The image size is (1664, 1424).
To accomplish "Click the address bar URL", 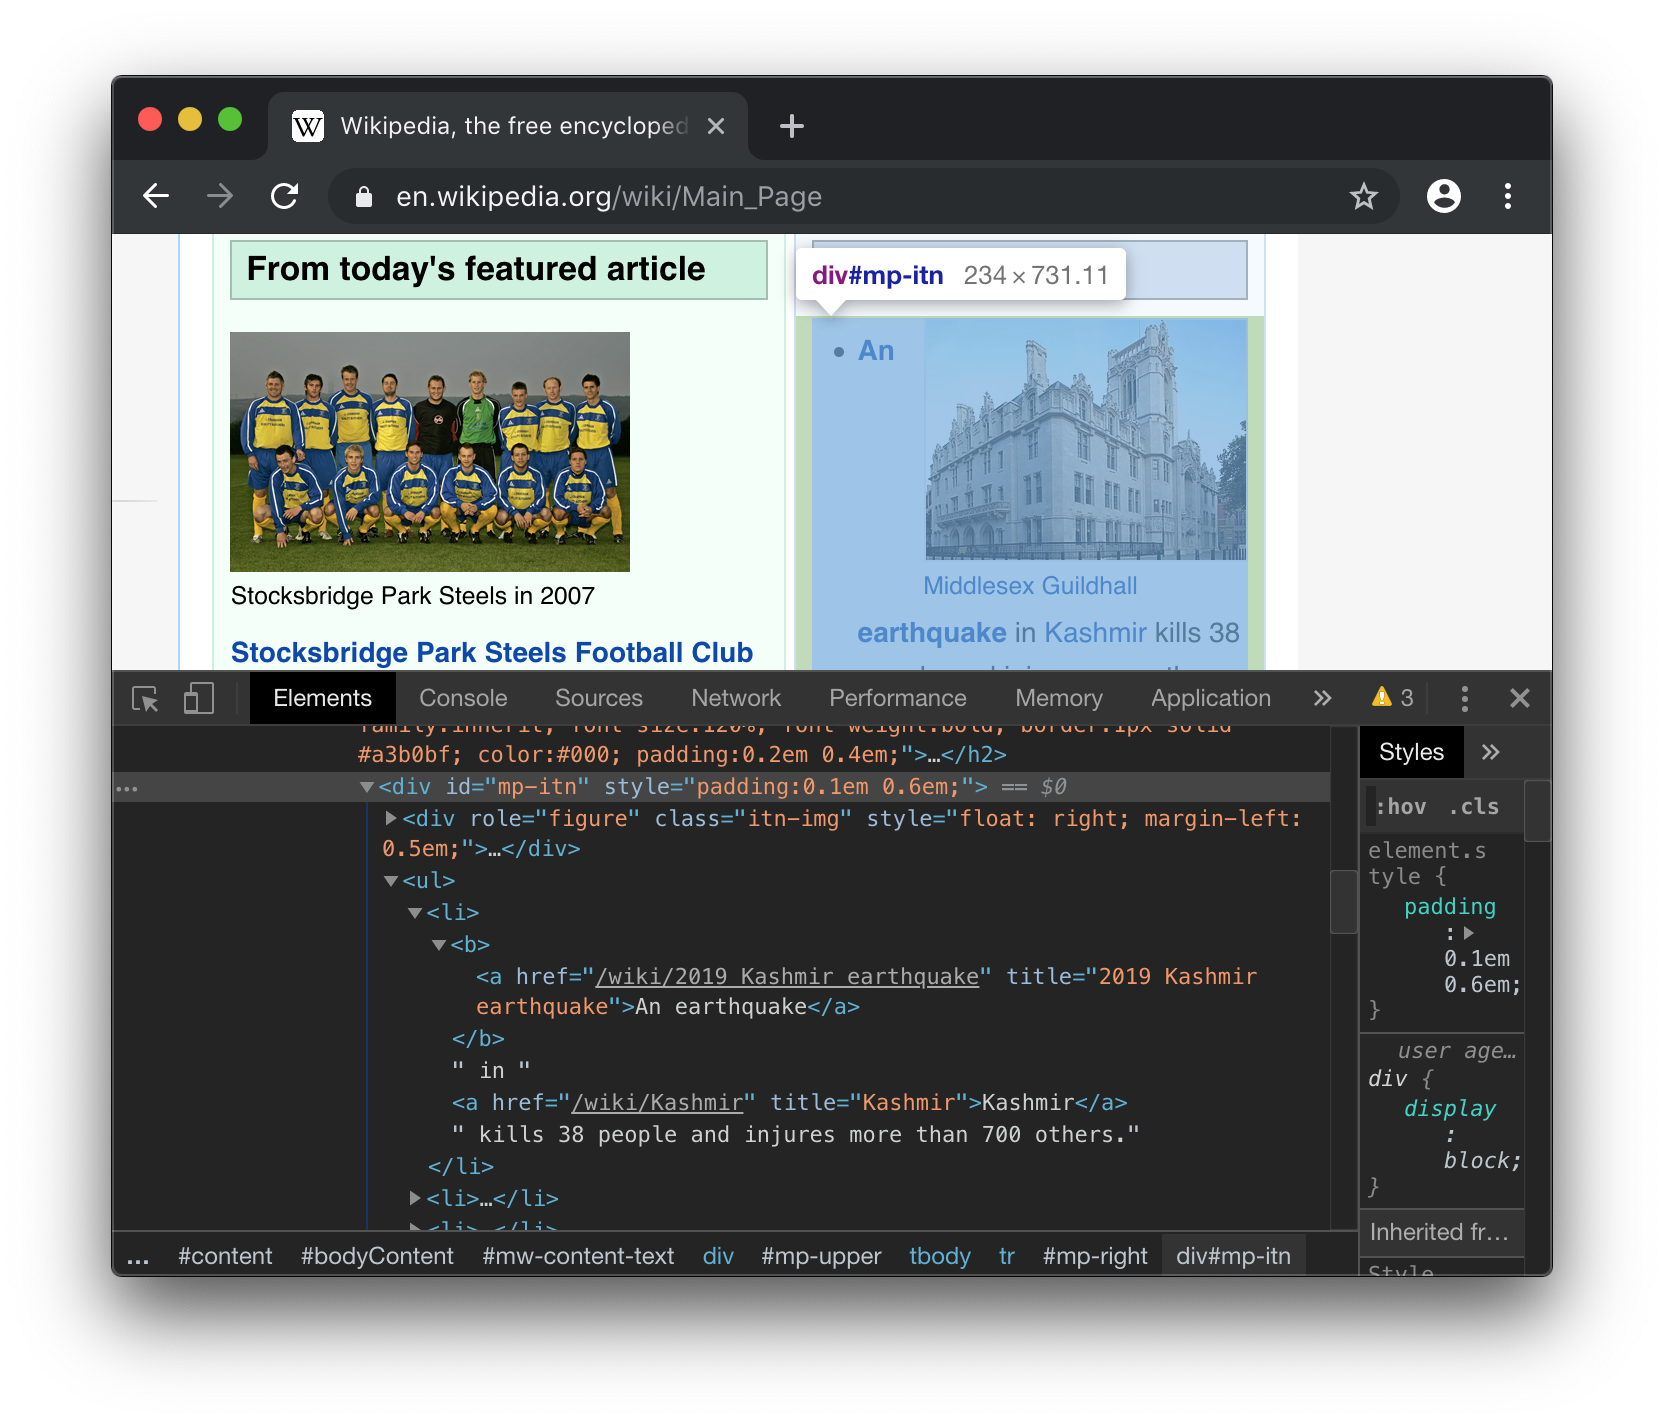I will [609, 196].
